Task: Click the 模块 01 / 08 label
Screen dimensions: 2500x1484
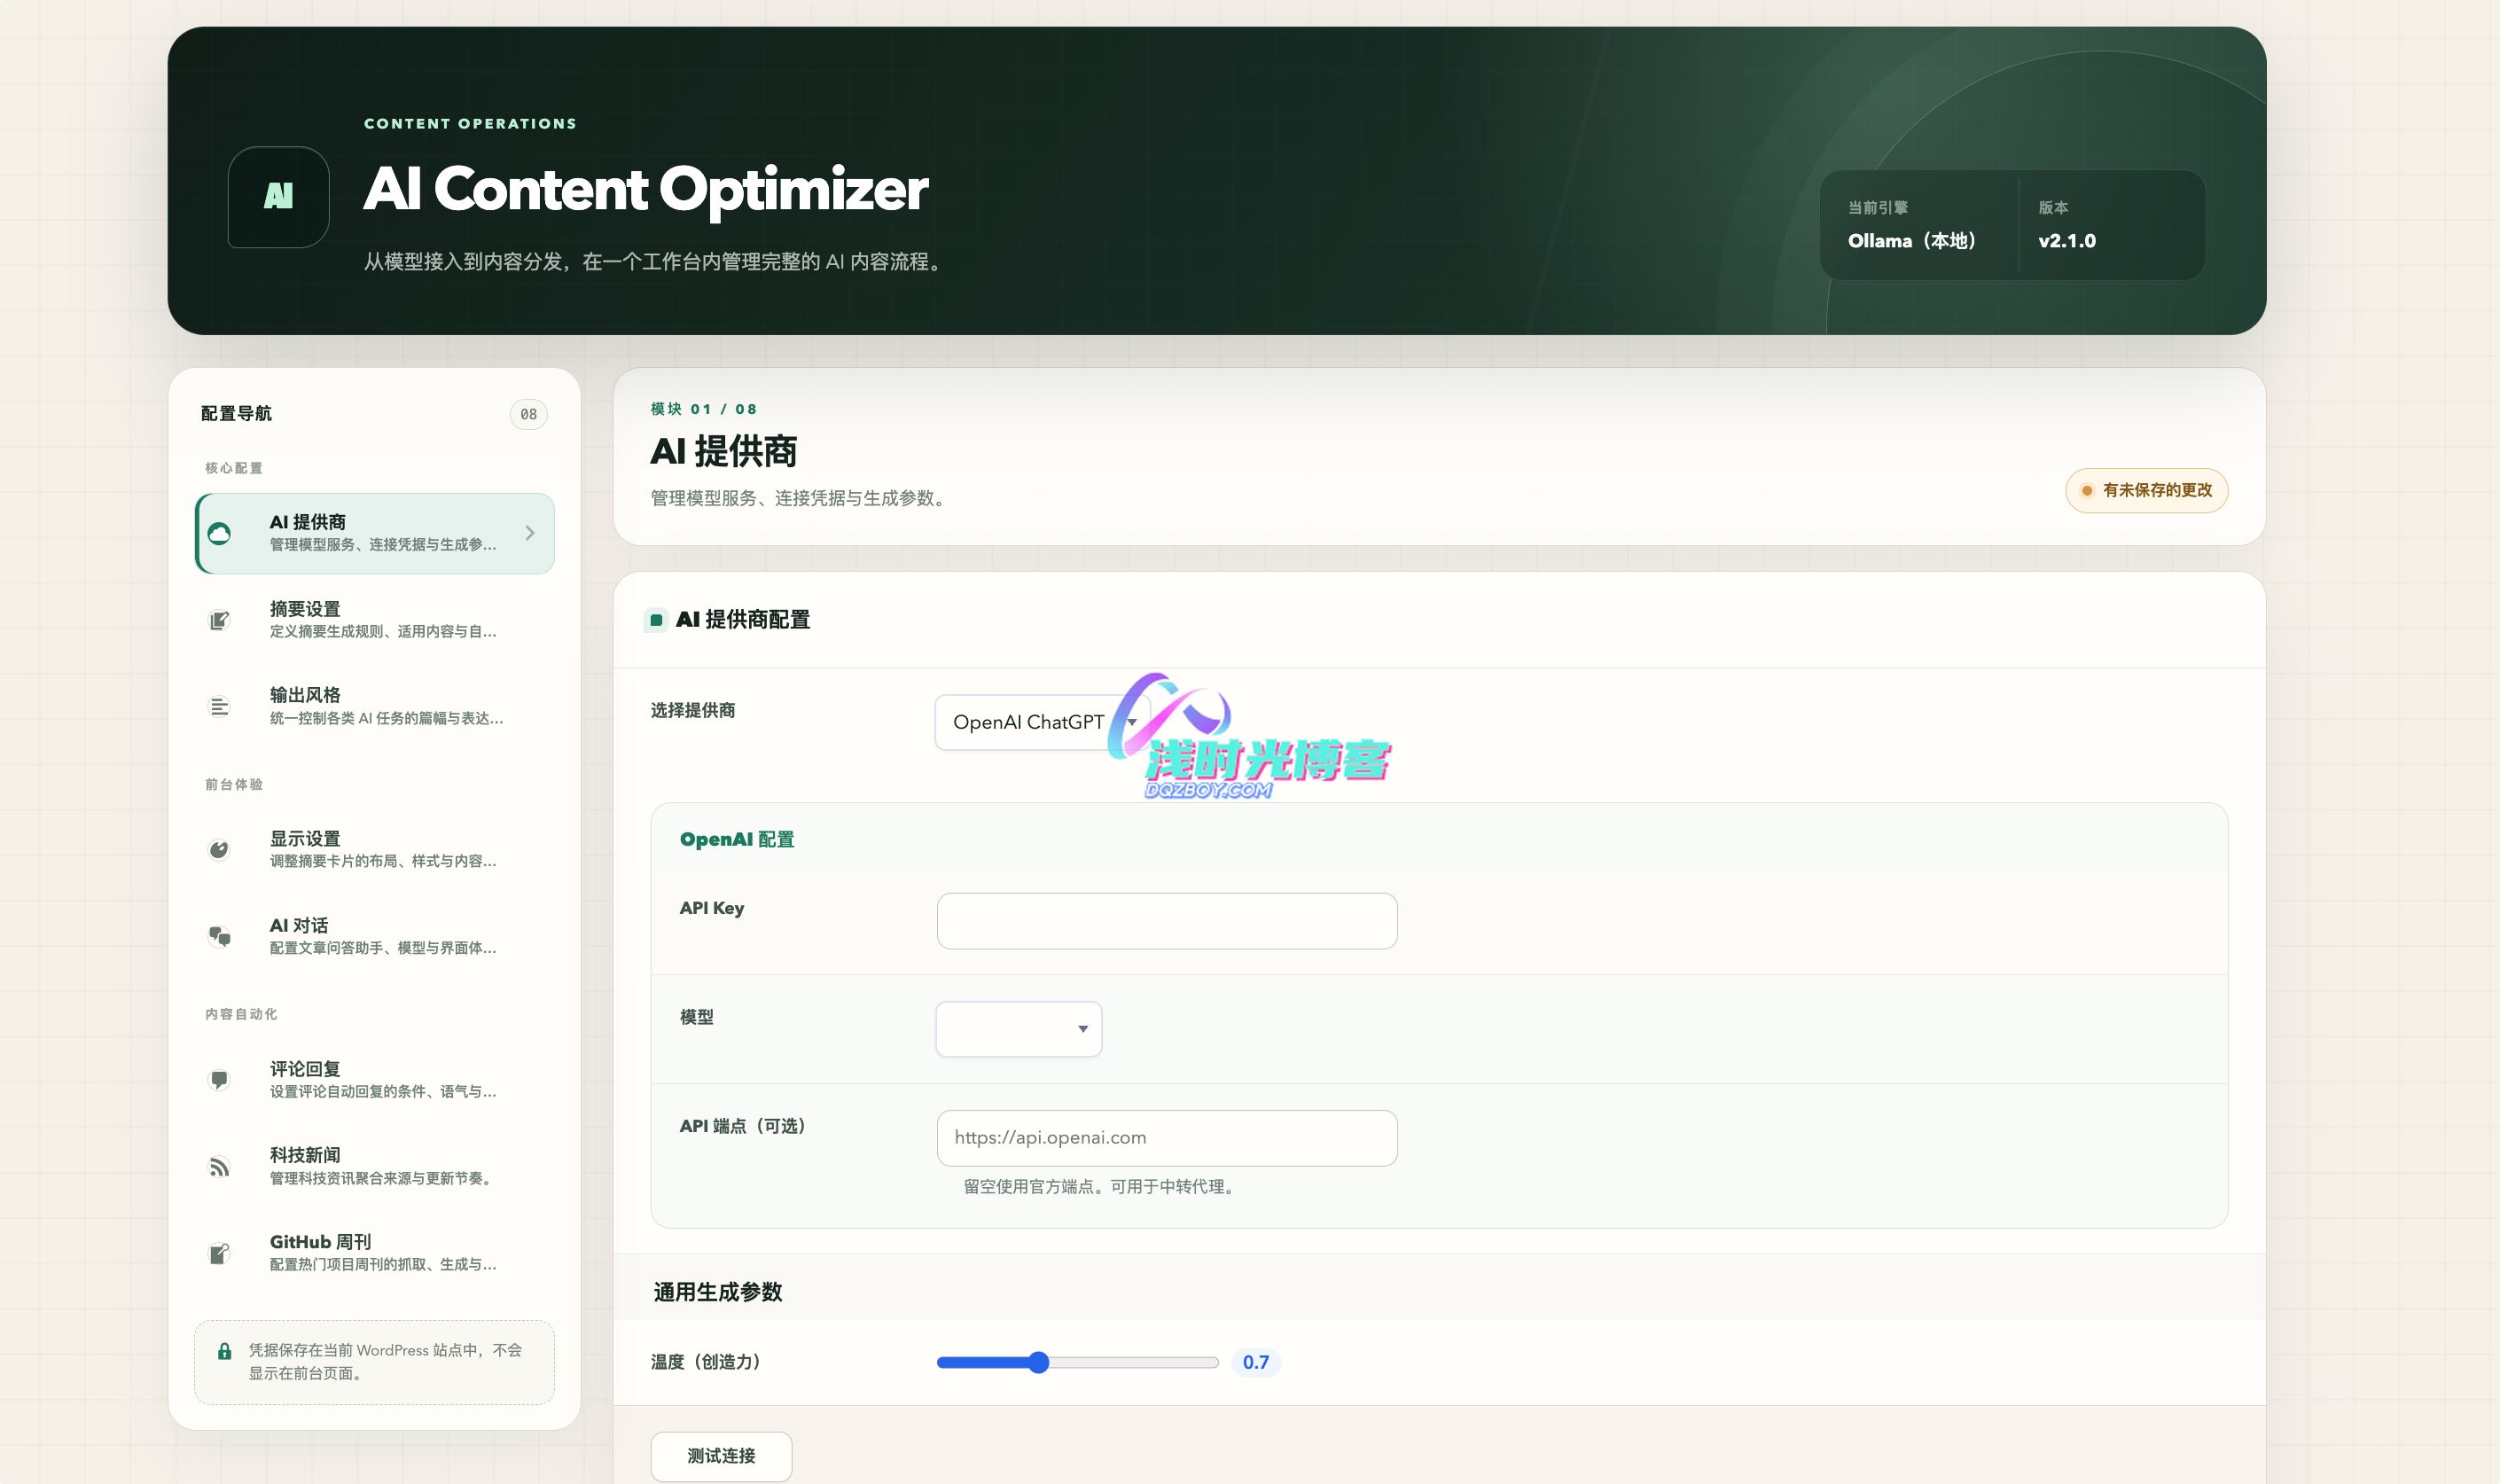Action: (704, 409)
